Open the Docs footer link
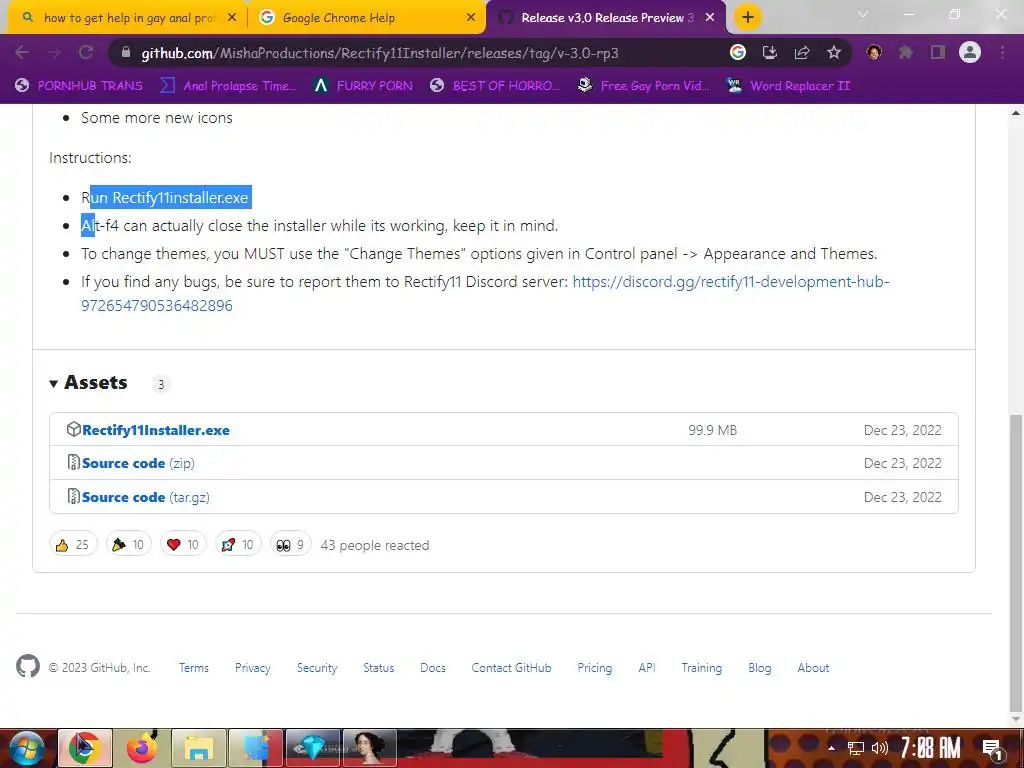The height and width of the screenshot is (768, 1024). click(x=433, y=668)
